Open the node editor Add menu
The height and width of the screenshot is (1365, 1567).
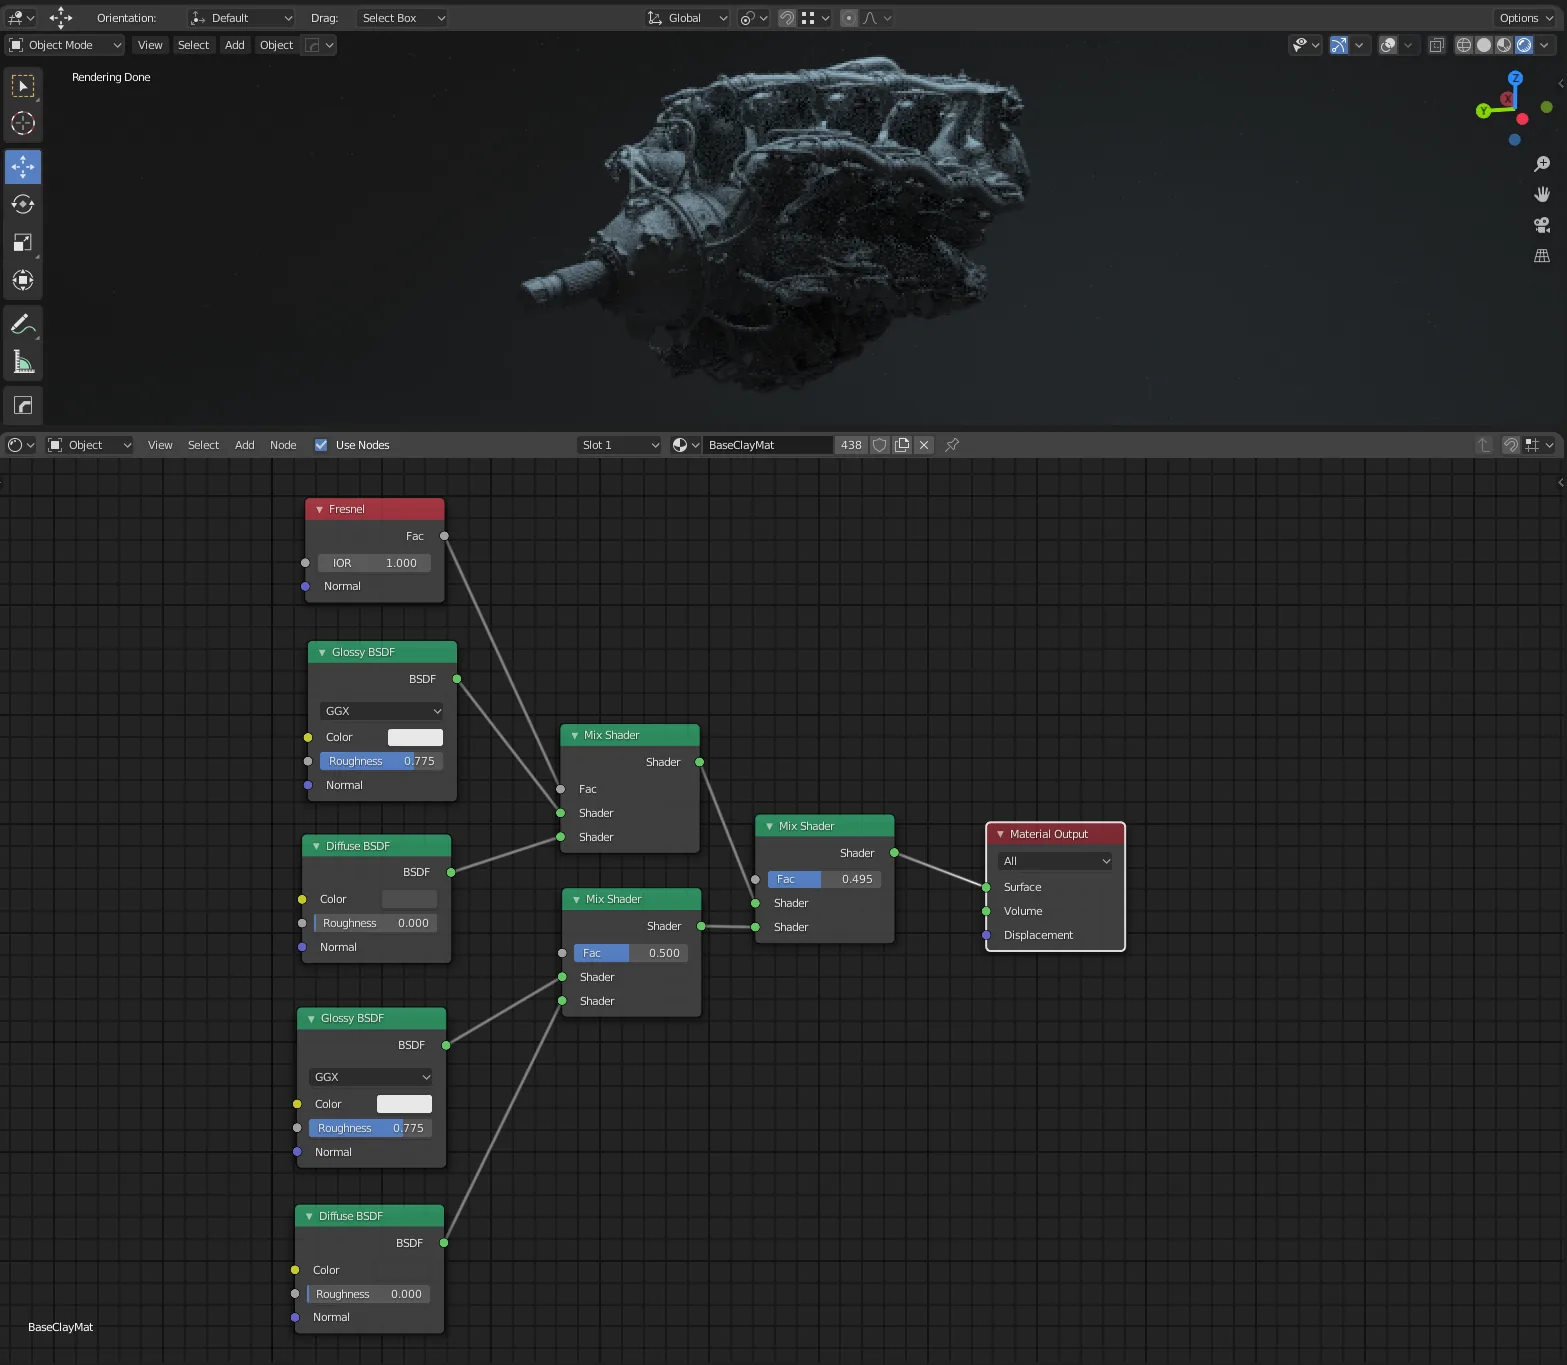point(245,445)
